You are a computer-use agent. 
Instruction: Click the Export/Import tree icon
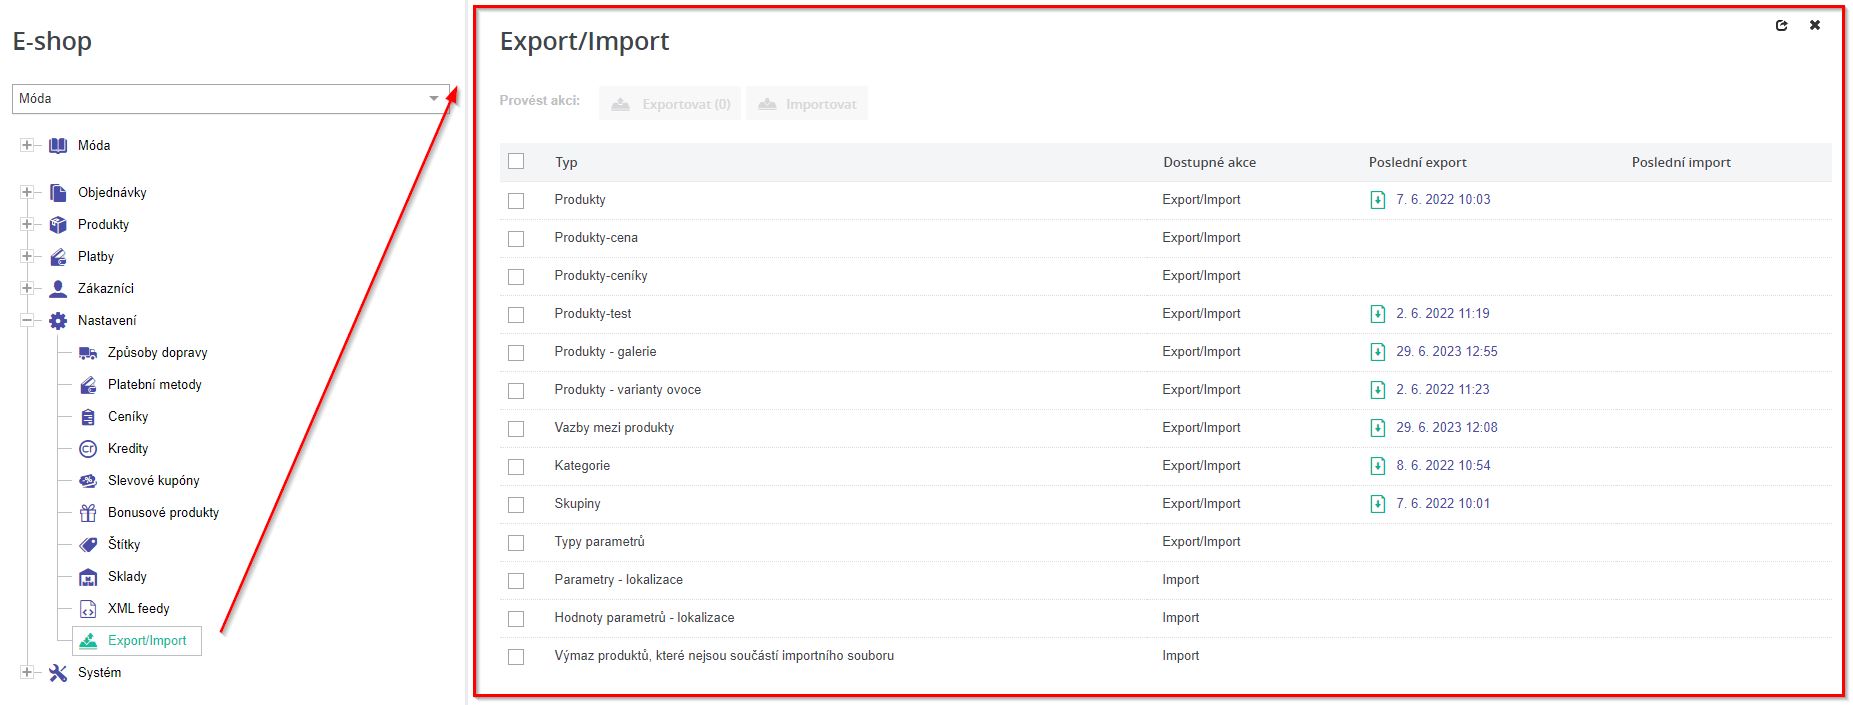[x=88, y=641]
